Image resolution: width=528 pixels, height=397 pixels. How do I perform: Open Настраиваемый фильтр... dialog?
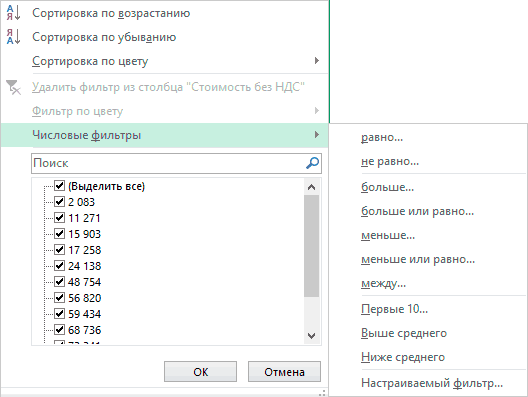tap(432, 383)
